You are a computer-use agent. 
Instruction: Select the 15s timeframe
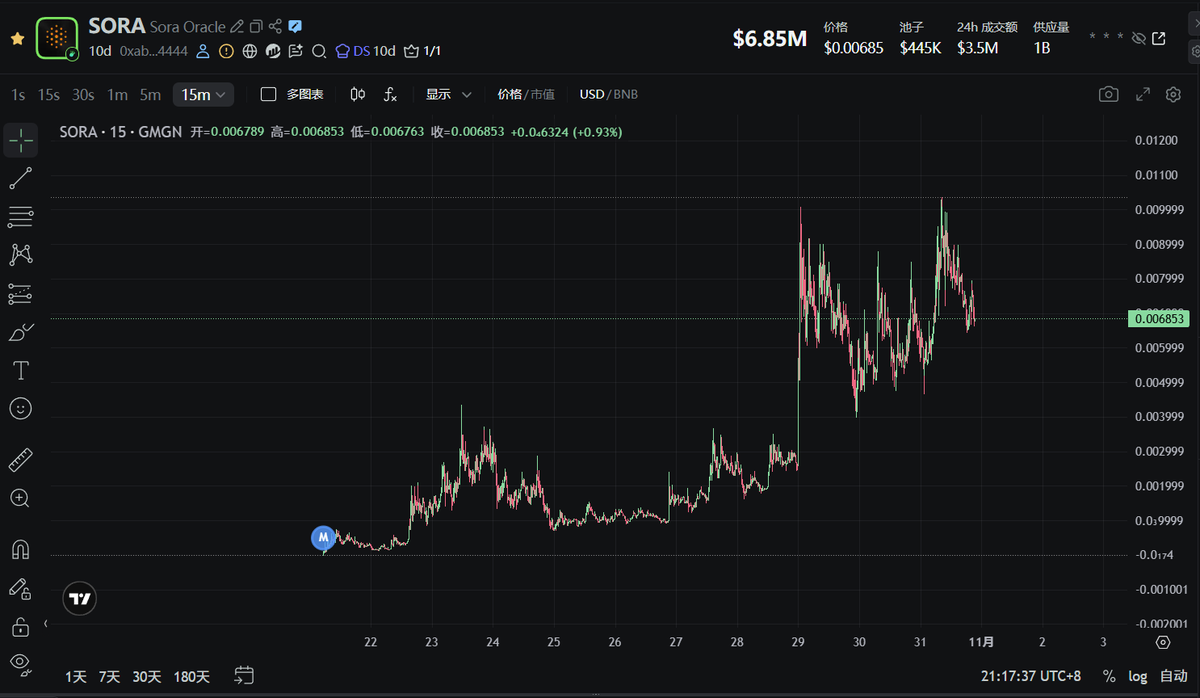(48, 95)
